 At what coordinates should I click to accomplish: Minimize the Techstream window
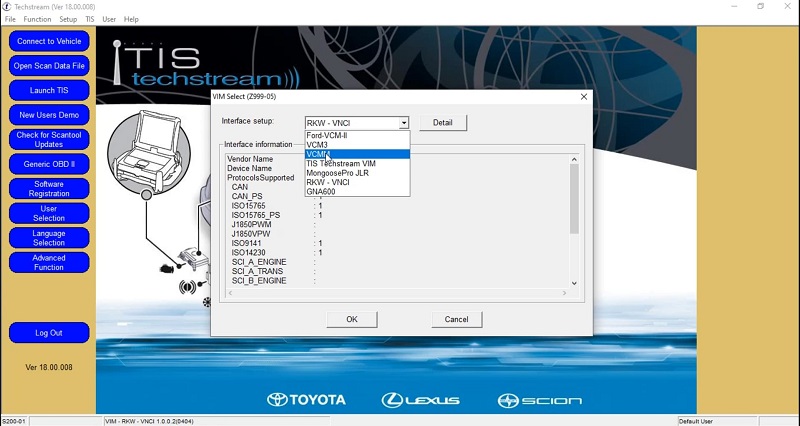pos(734,7)
